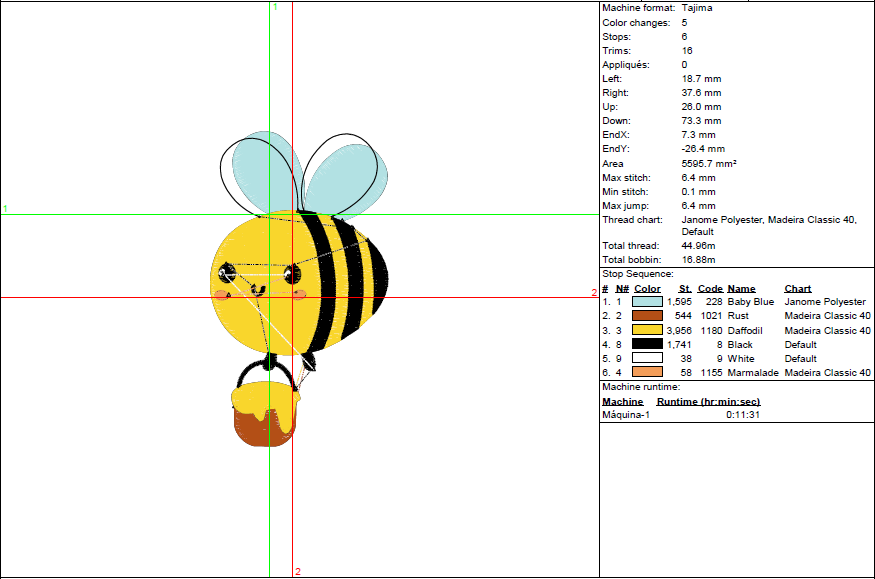Screen dimensions: 875x579
Task: Click the bee's right blue wing
Action: (x=345, y=178)
